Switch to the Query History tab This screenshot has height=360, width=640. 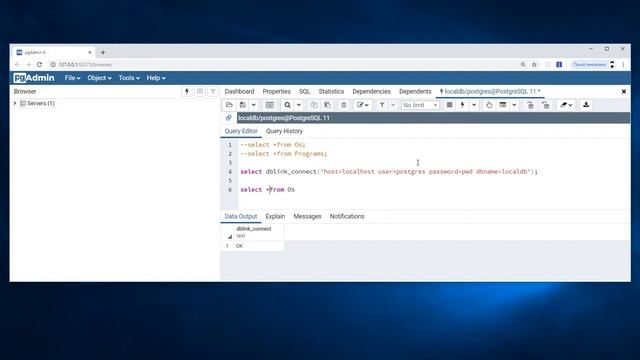[x=284, y=131]
